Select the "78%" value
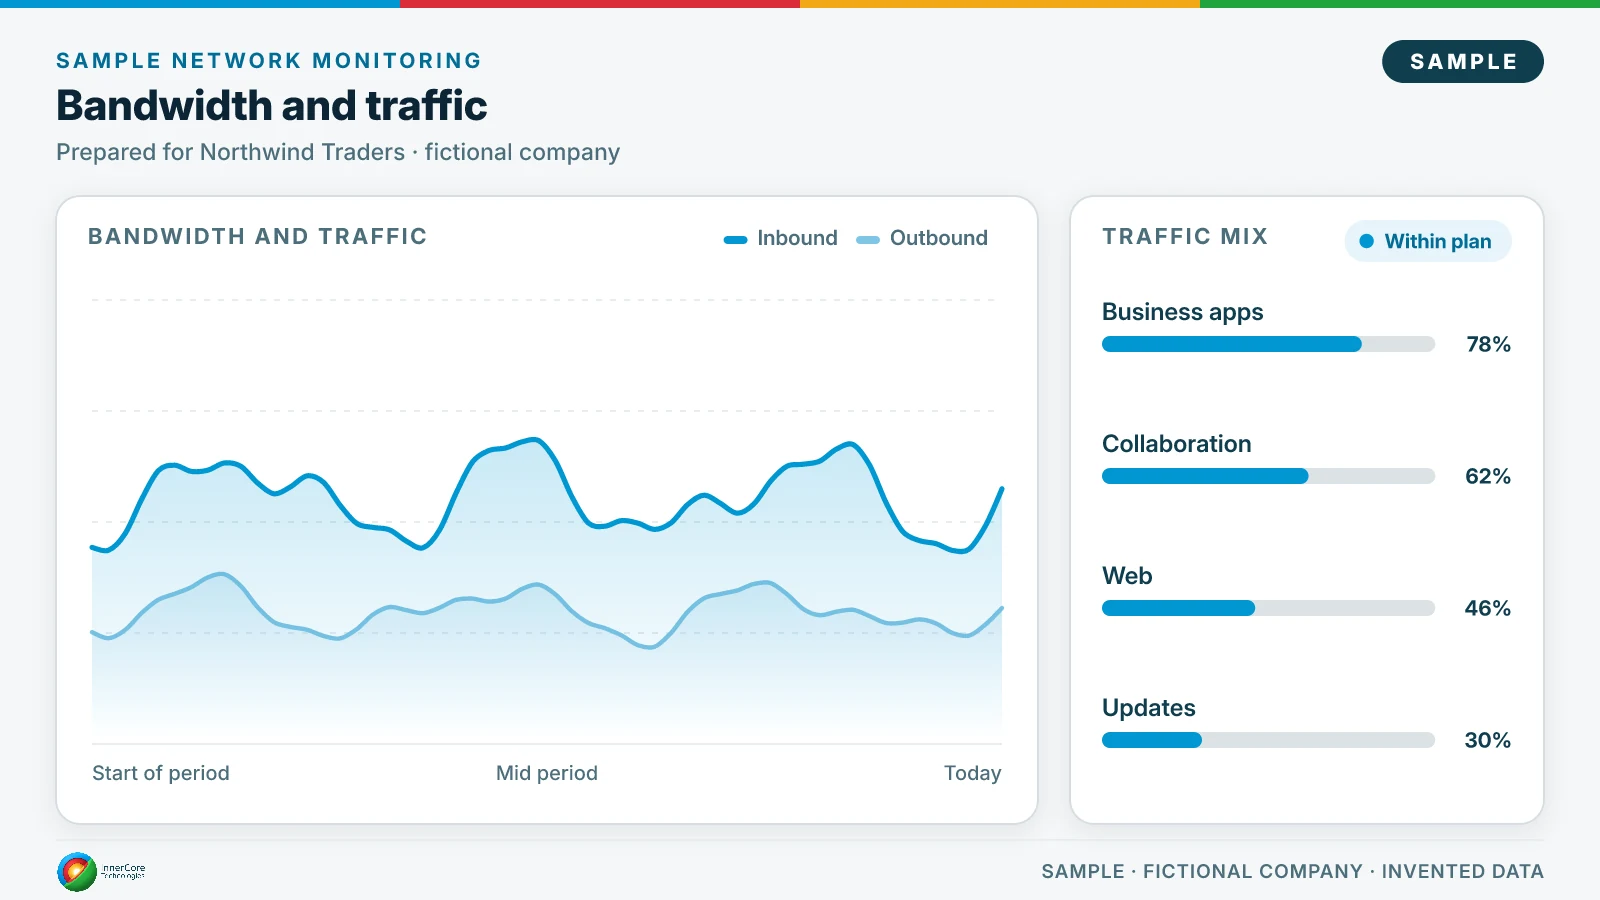Image resolution: width=1600 pixels, height=900 pixels. pyautogui.click(x=1488, y=344)
